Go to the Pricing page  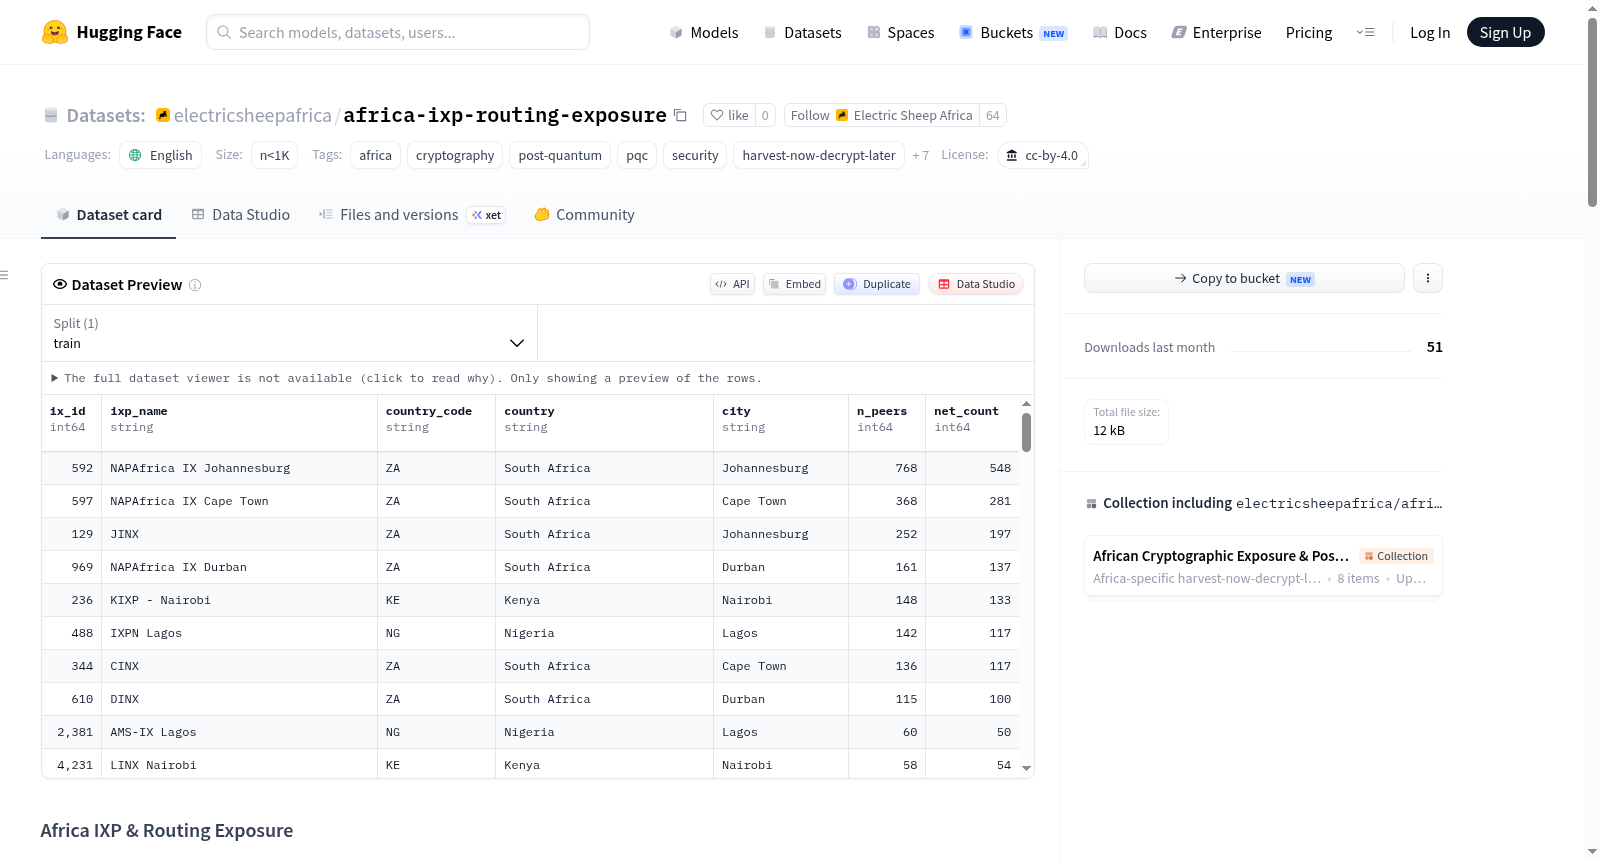coord(1309,32)
